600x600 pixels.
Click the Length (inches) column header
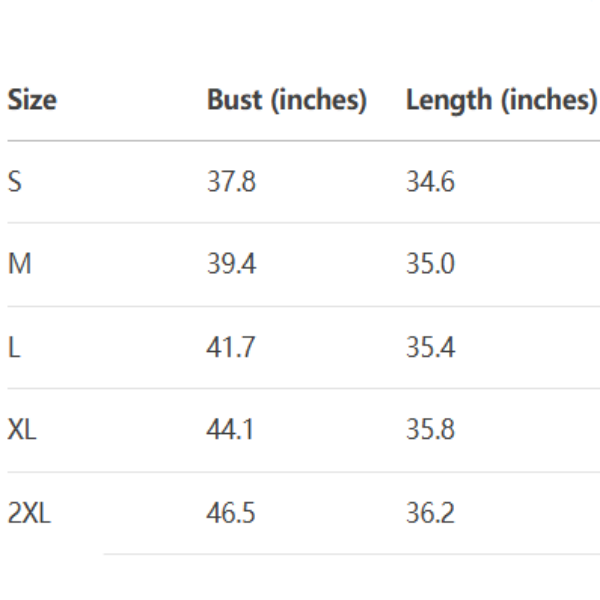(501, 100)
